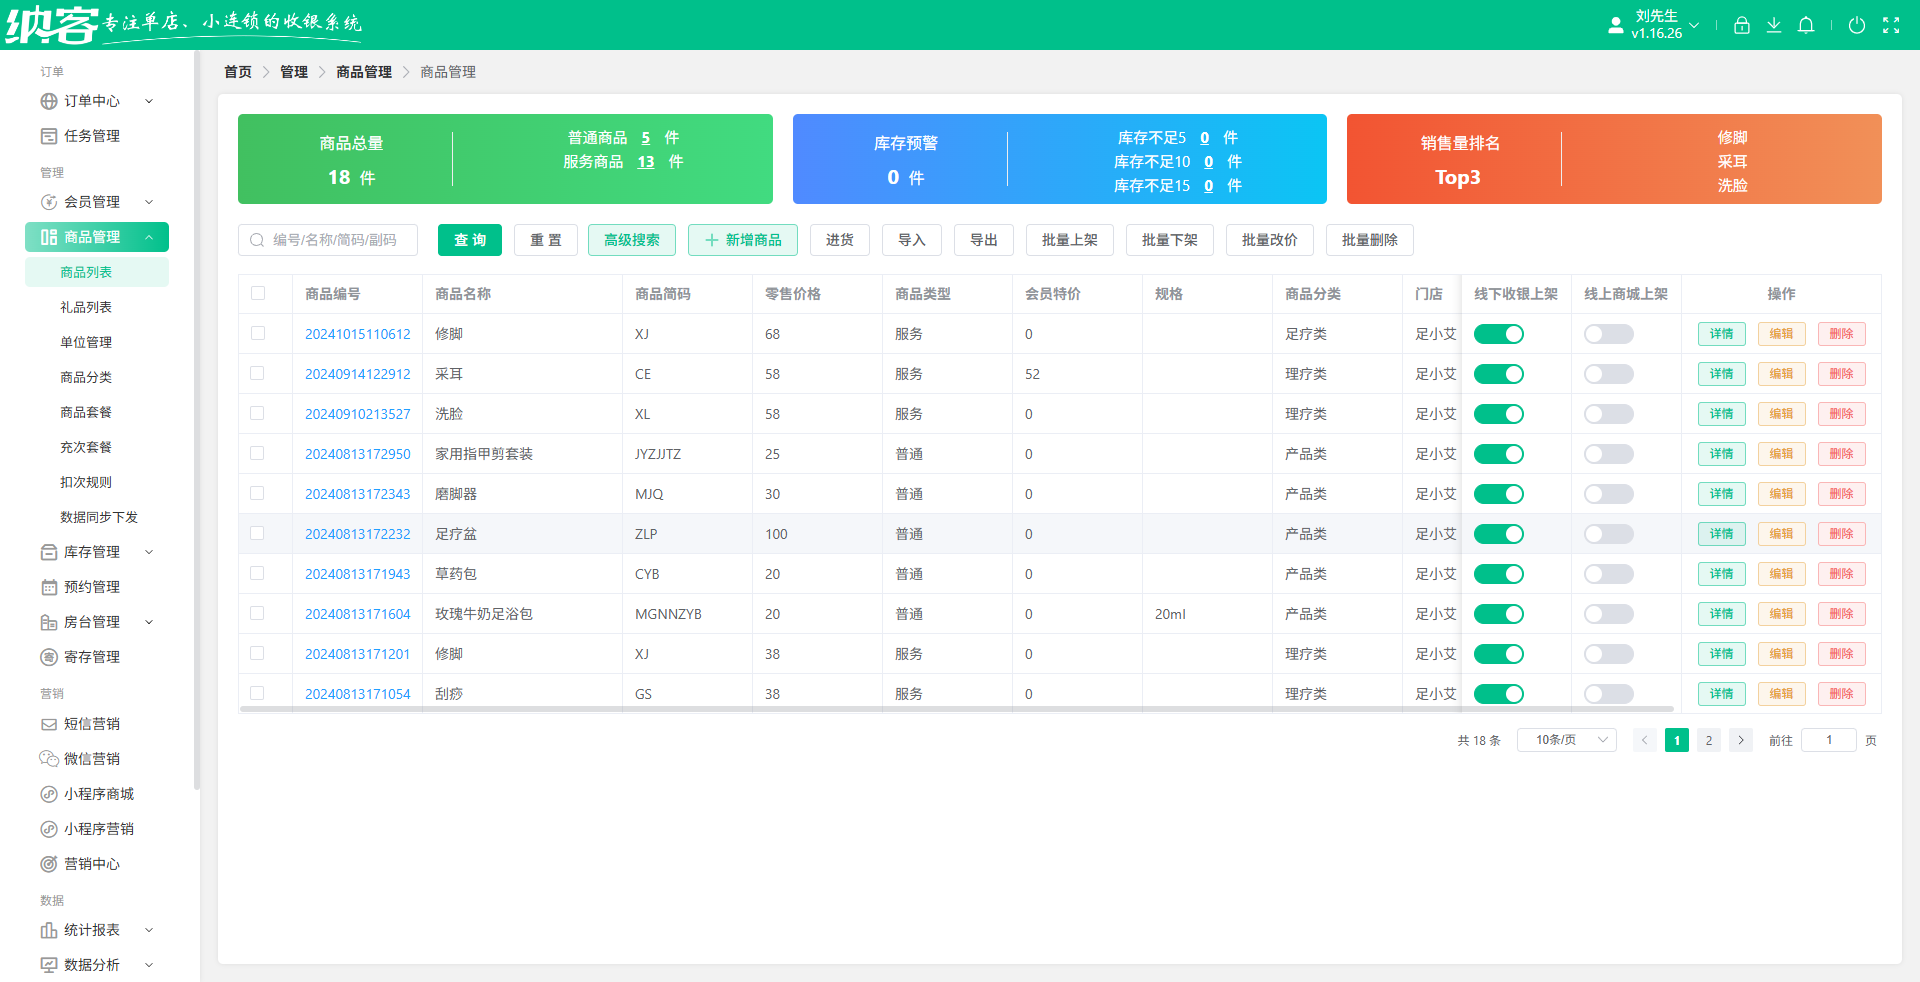Open product link 20240914122912

pyautogui.click(x=357, y=374)
